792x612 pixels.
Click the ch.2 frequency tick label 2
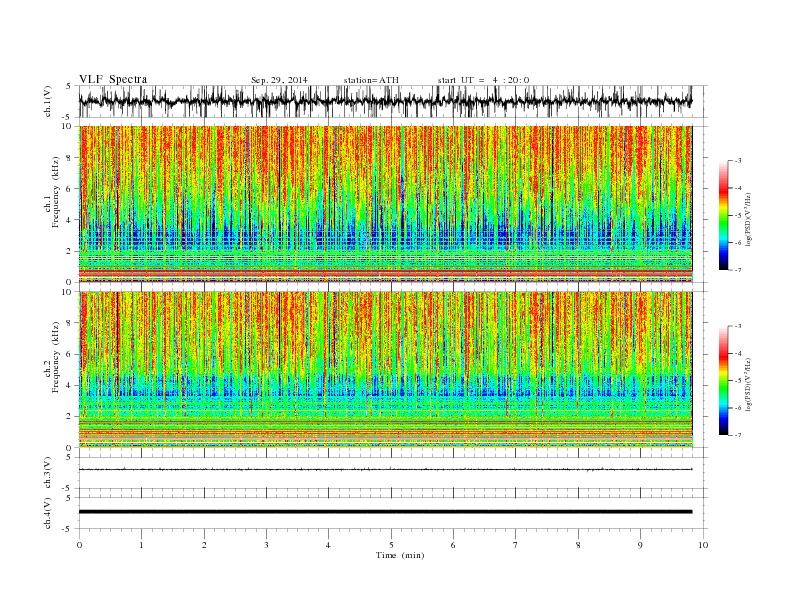70,417
